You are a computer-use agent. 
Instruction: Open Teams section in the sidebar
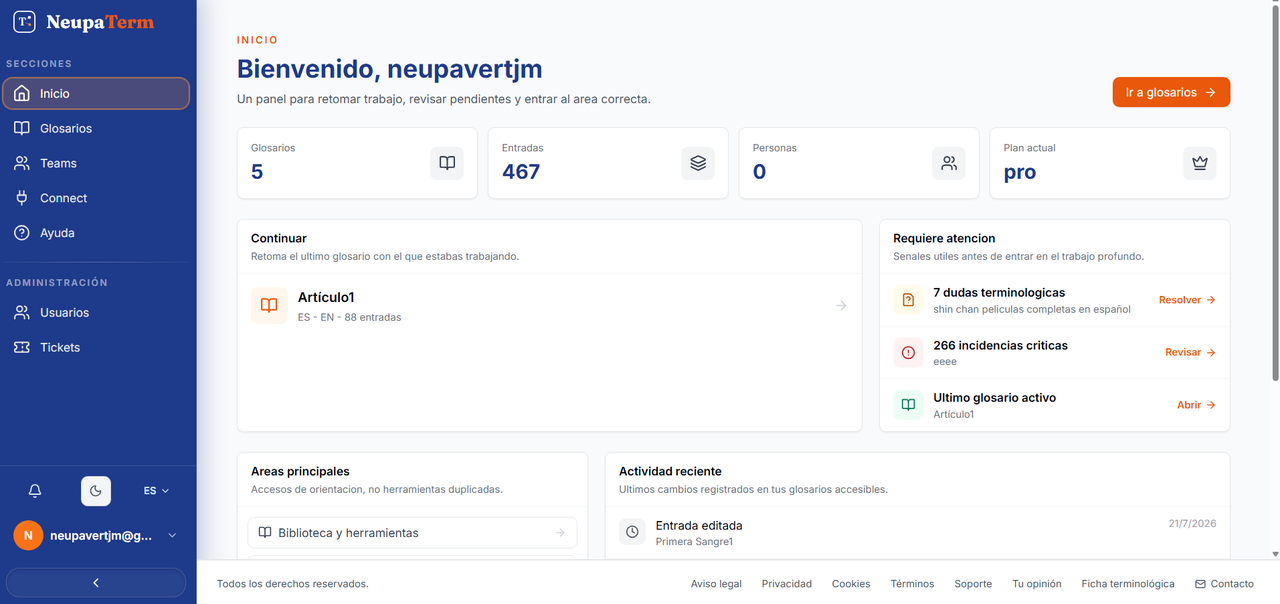point(96,163)
